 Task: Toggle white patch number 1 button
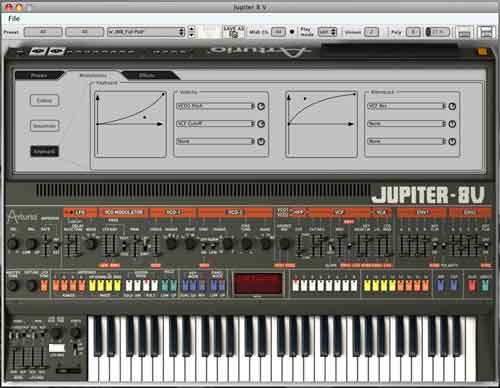click(x=296, y=285)
